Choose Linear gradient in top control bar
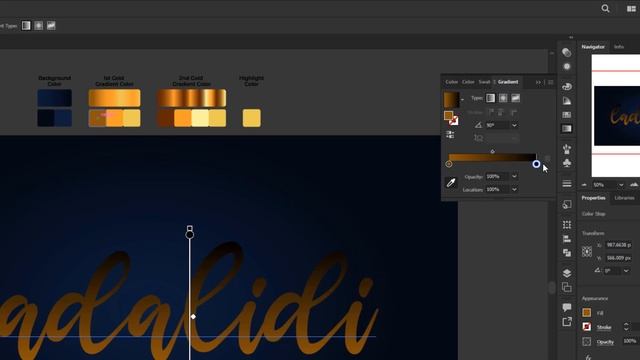 26,26
